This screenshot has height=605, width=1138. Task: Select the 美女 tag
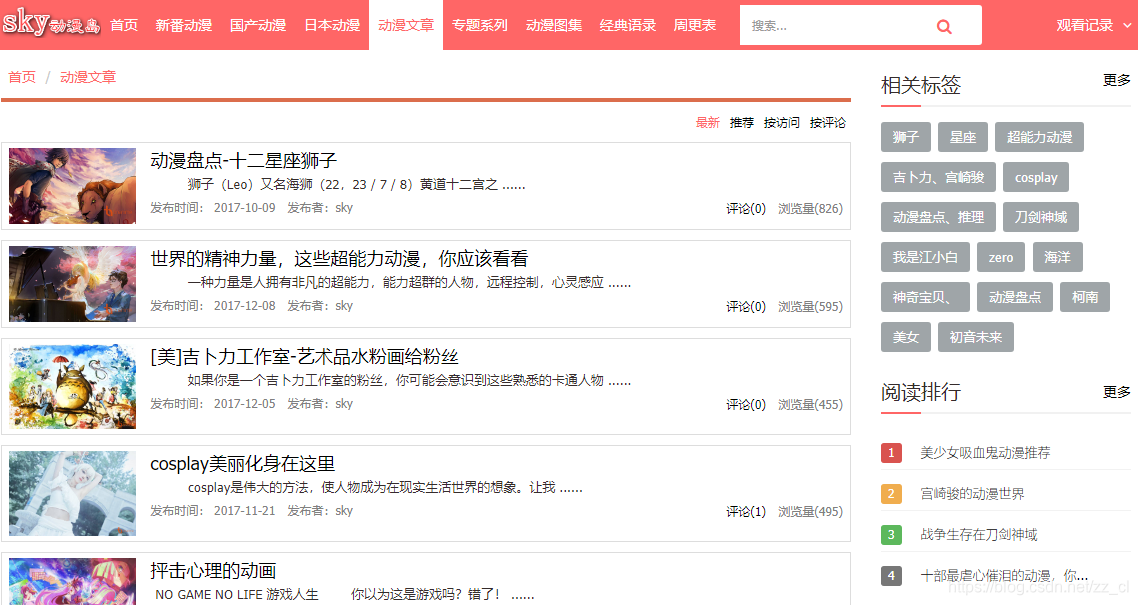906,337
